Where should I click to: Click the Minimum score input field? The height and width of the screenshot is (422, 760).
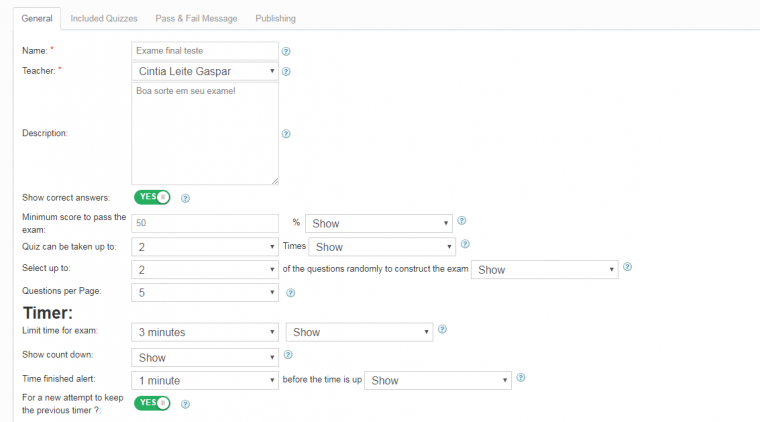pos(204,223)
